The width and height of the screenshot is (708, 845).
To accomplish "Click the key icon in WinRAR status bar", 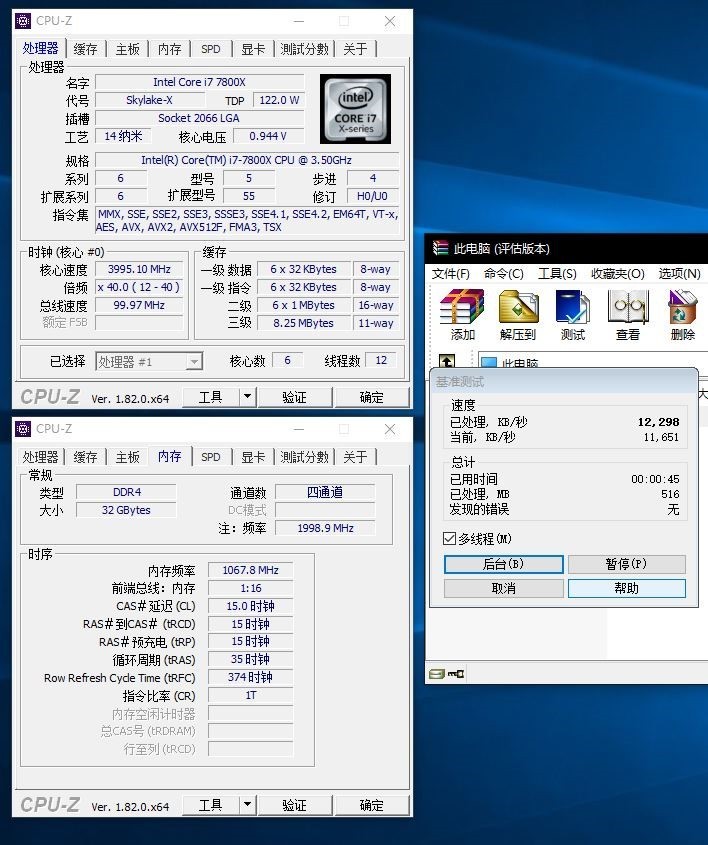I will point(456,674).
